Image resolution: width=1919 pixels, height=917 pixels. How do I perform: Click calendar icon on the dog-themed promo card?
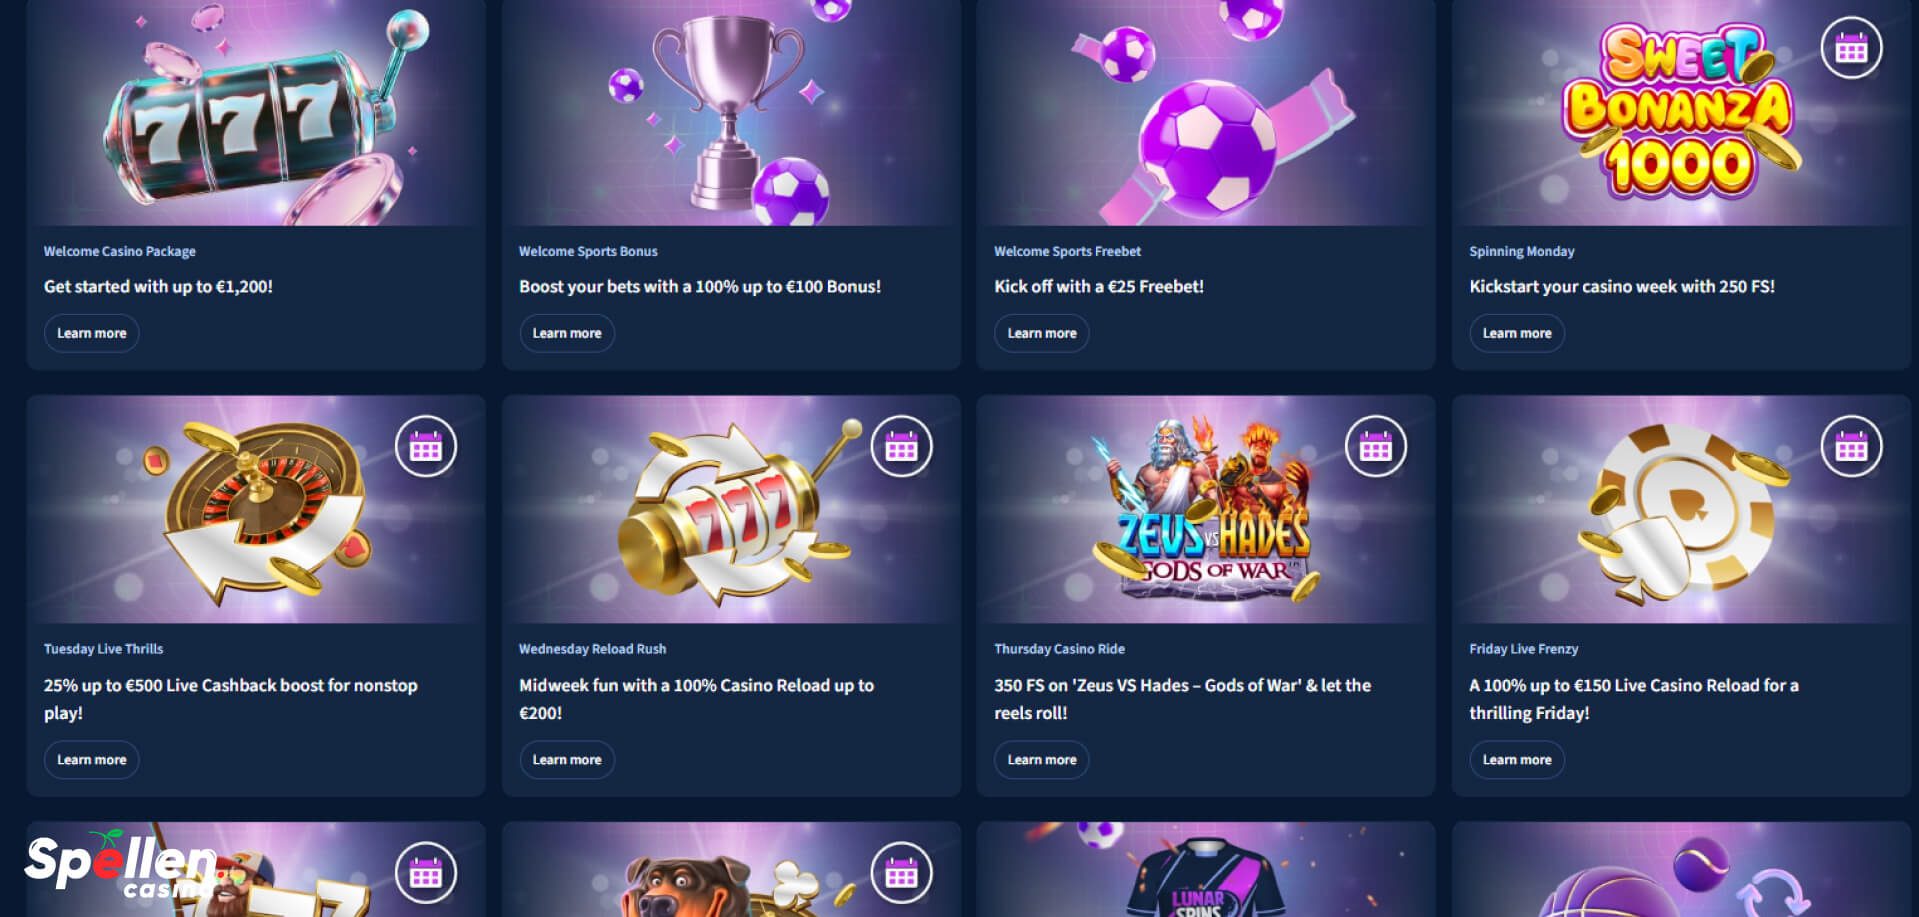coord(901,873)
